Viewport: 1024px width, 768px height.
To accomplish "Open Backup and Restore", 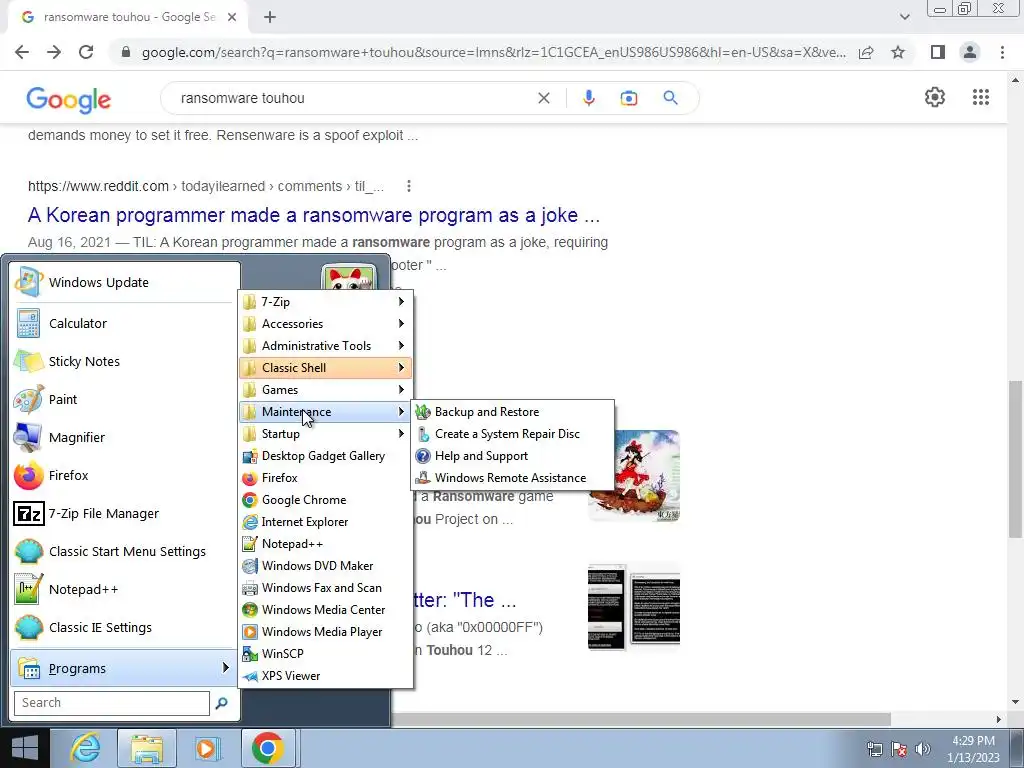I will coord(513,412).
